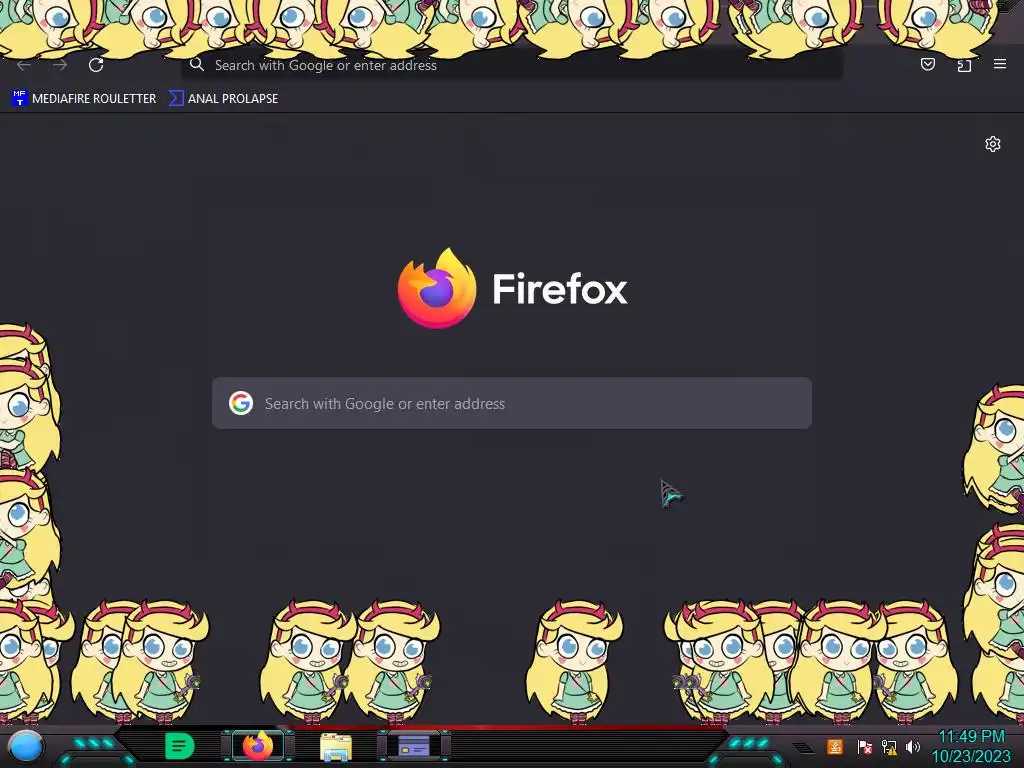
Task: Go forward using the forward arrow
Action: pos(60,65)
